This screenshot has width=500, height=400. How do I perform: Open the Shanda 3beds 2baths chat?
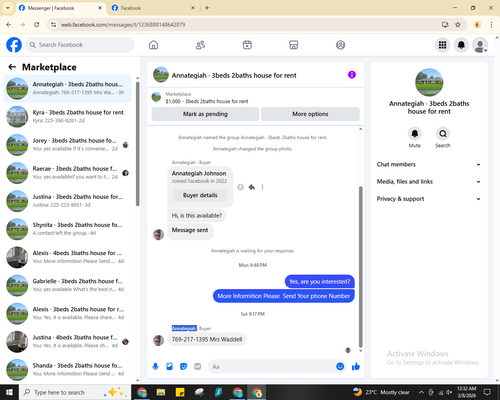(x=68, y=370)
